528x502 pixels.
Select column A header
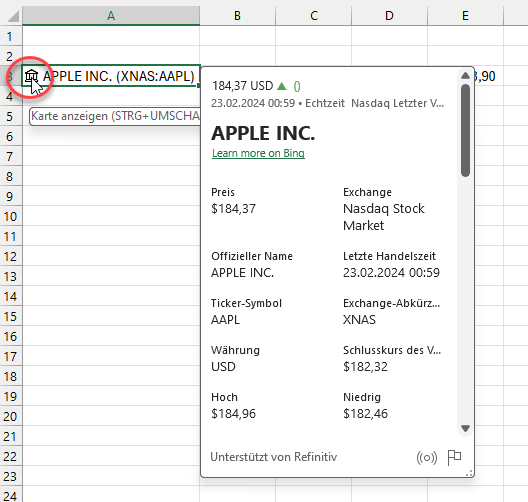pyautogui.click(x=111, y=15)
